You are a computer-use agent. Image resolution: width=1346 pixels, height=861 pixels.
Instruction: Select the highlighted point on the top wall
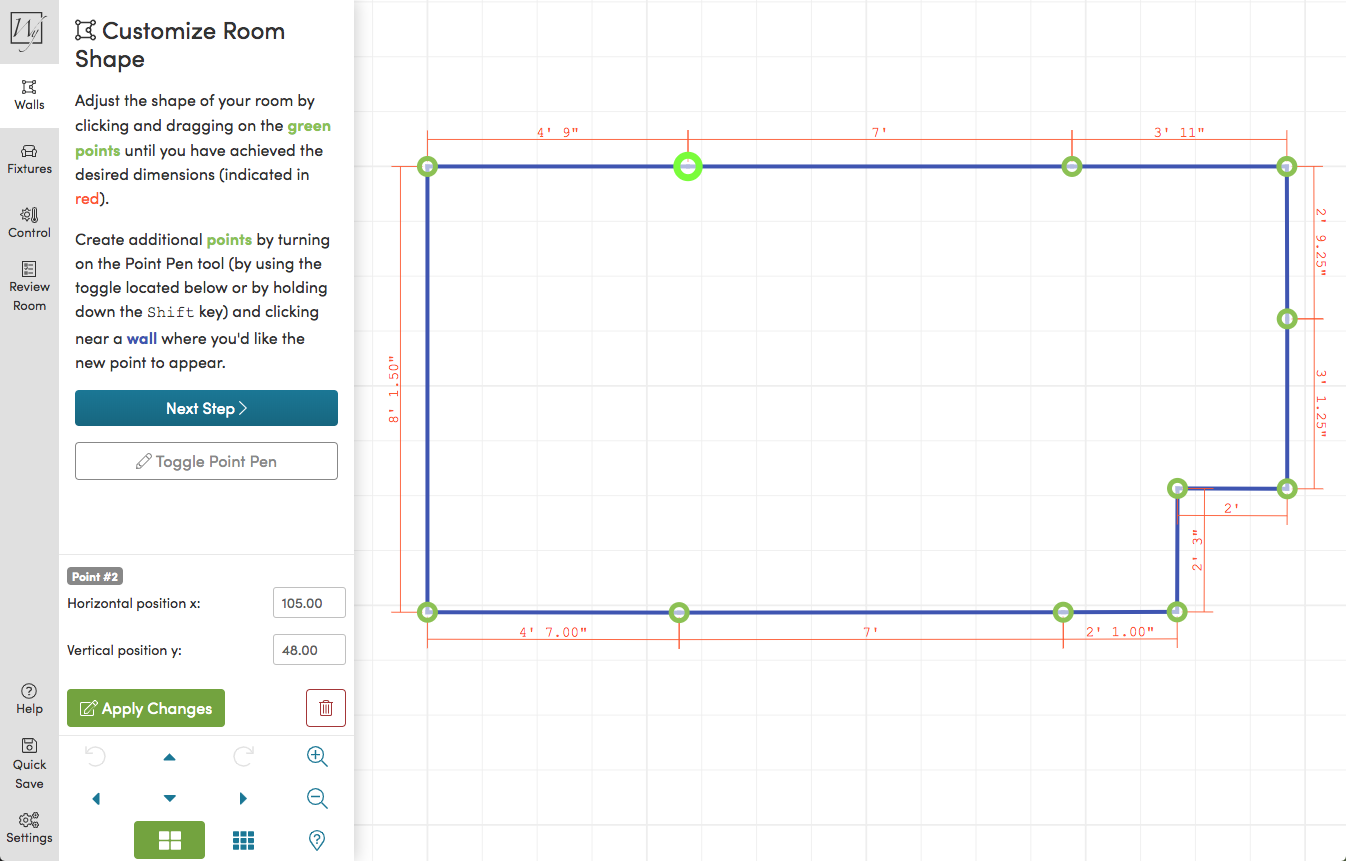click(687, 166)
